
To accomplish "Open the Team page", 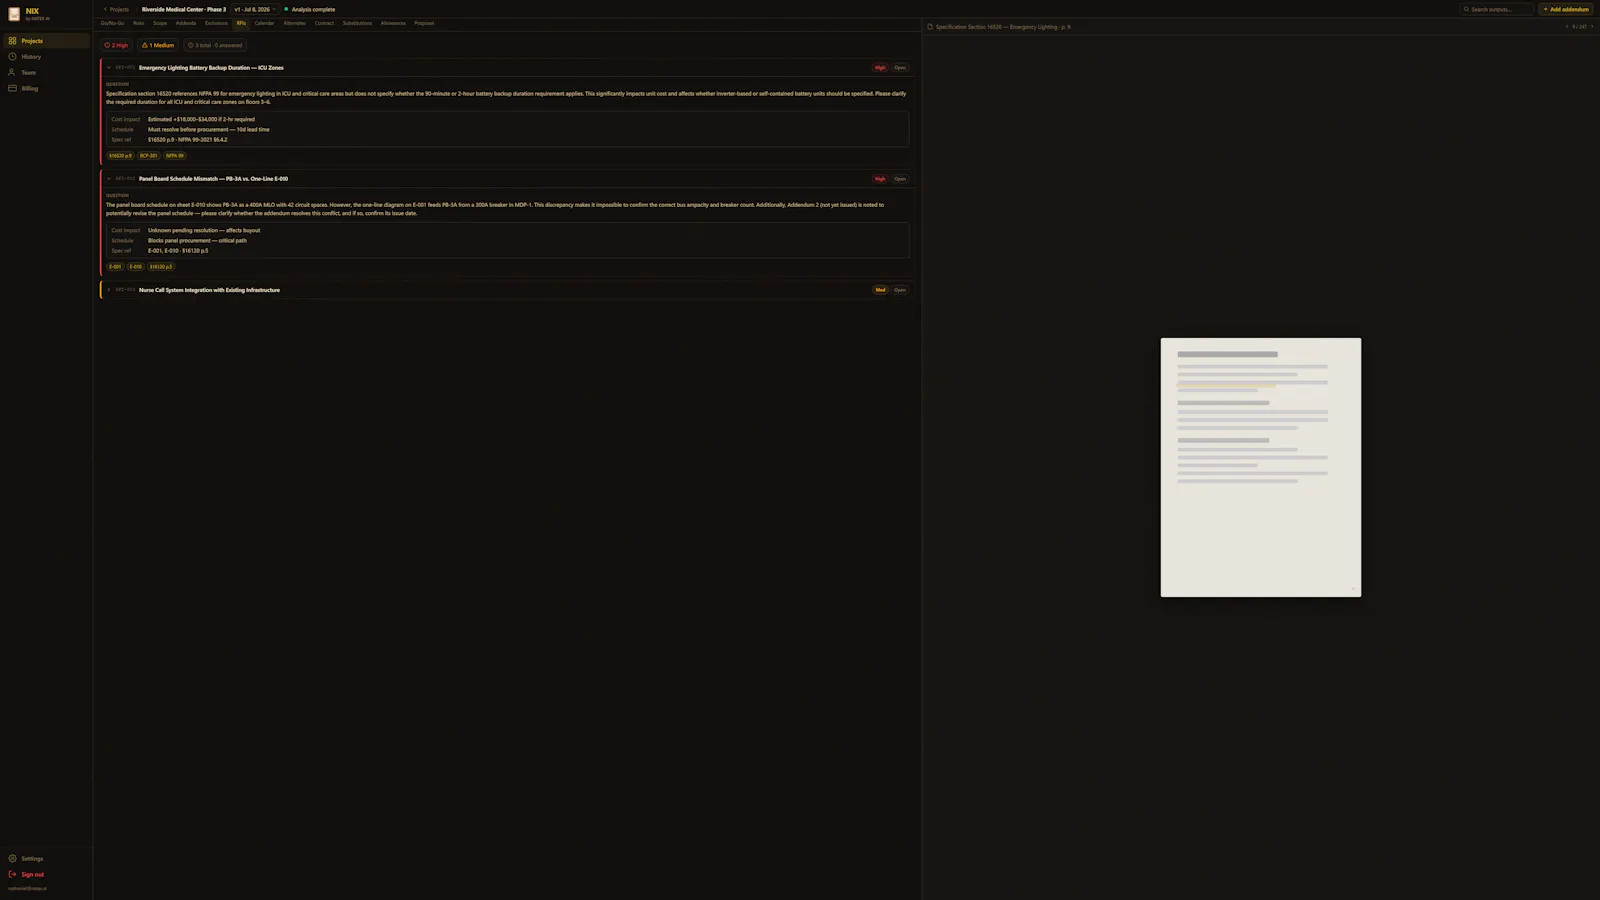I will (x=46, y=72).
